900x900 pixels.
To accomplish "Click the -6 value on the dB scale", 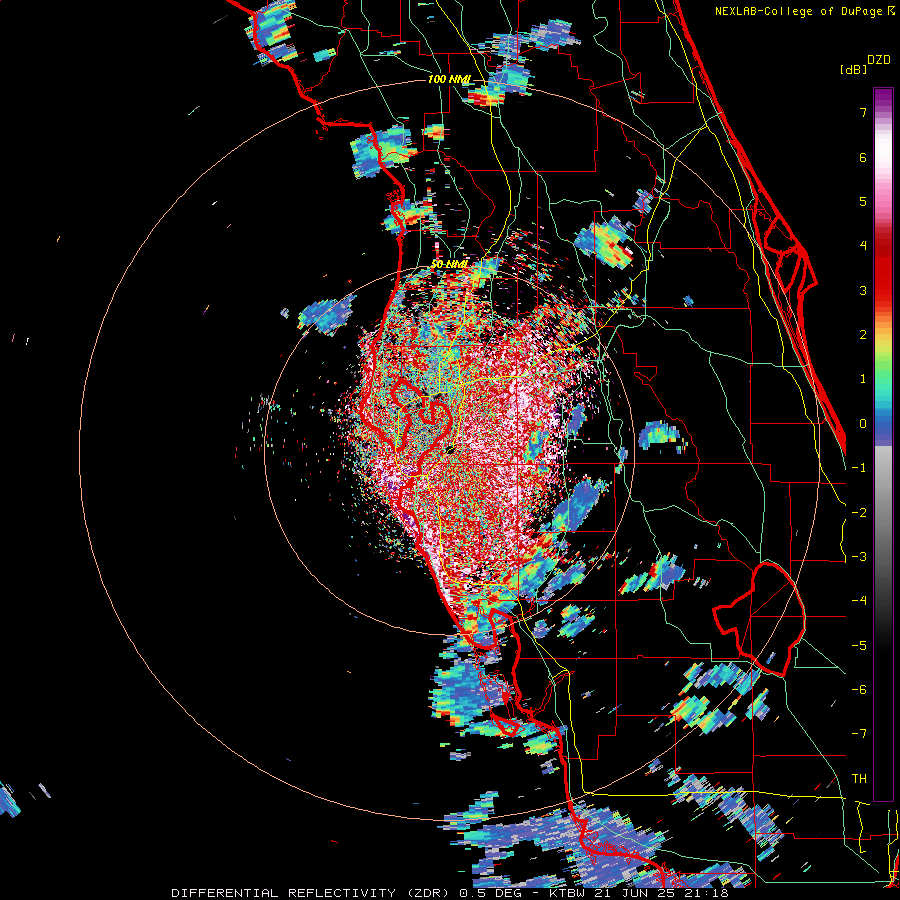I will point(859,690).
